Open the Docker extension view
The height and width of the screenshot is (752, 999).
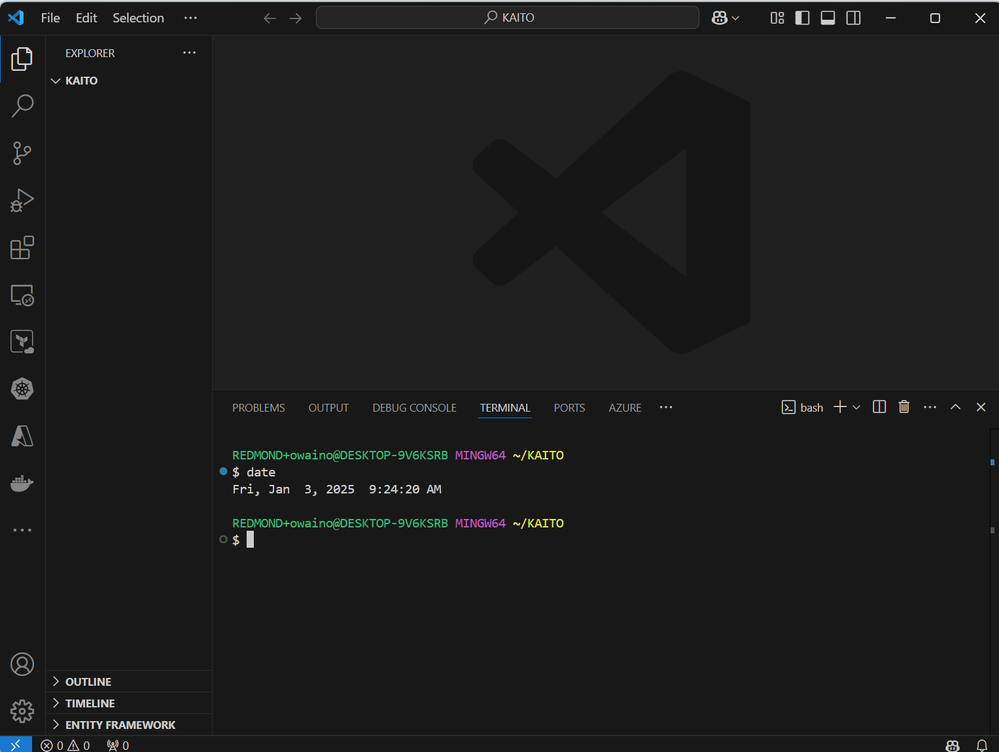tap(22, 483)
